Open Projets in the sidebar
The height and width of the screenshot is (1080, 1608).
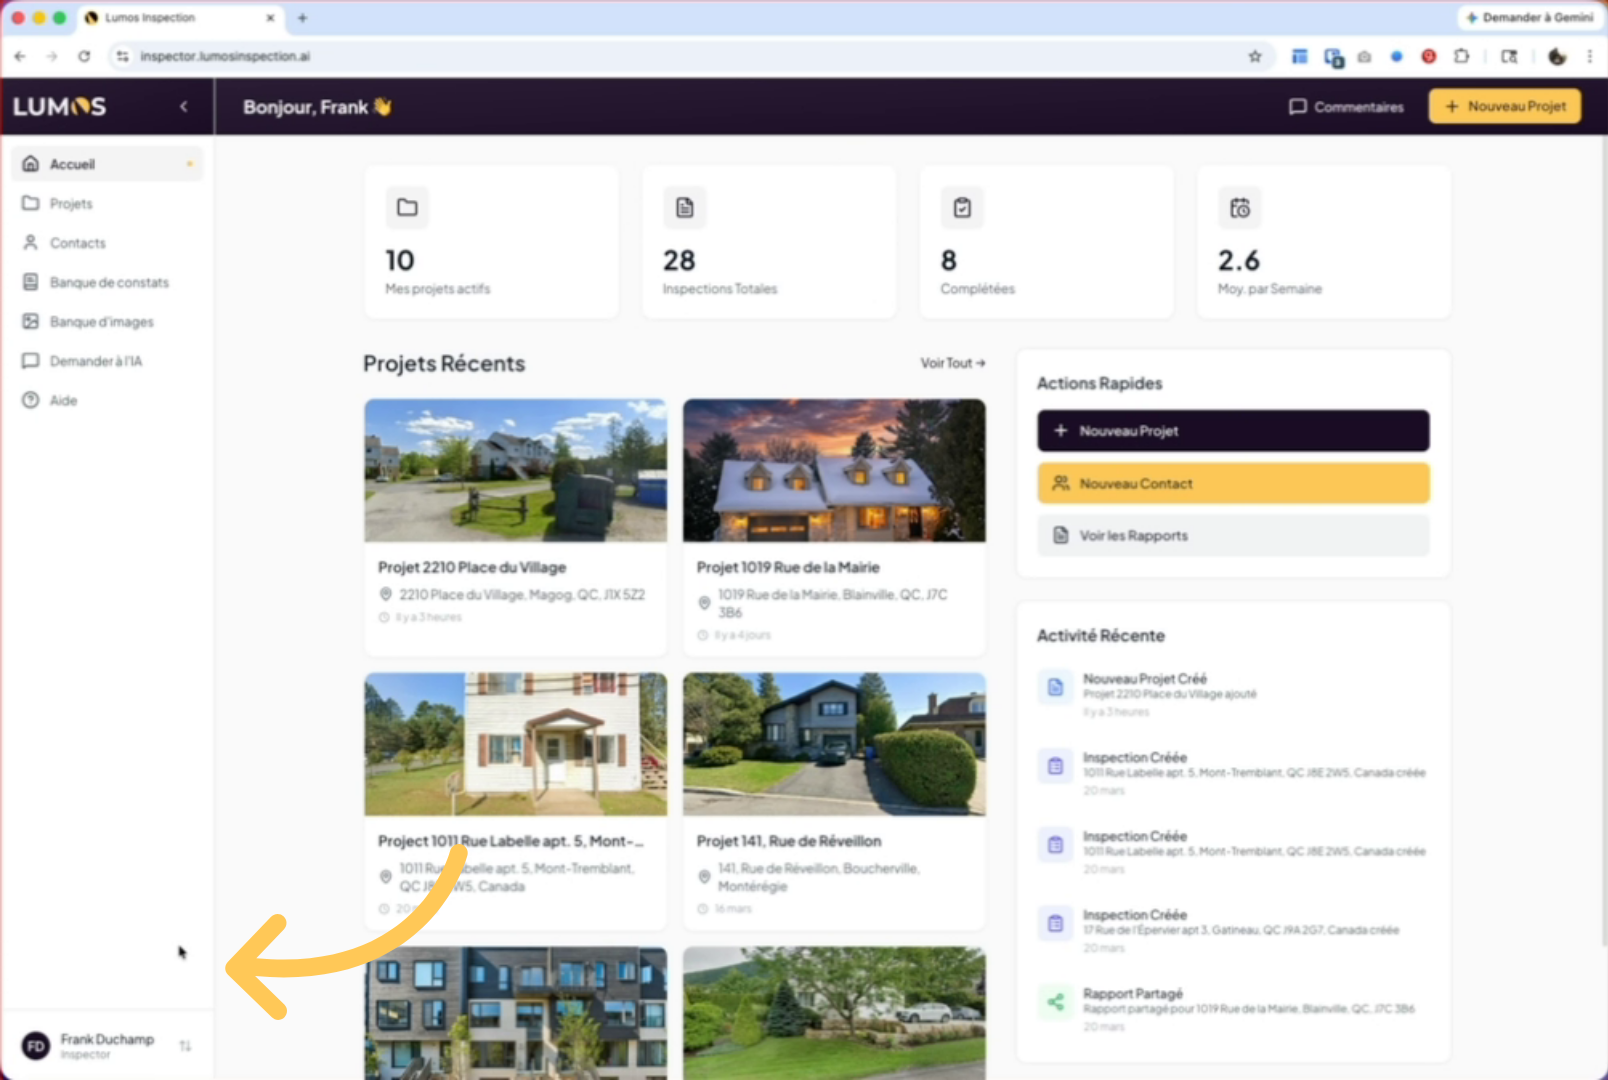point(107,203)
